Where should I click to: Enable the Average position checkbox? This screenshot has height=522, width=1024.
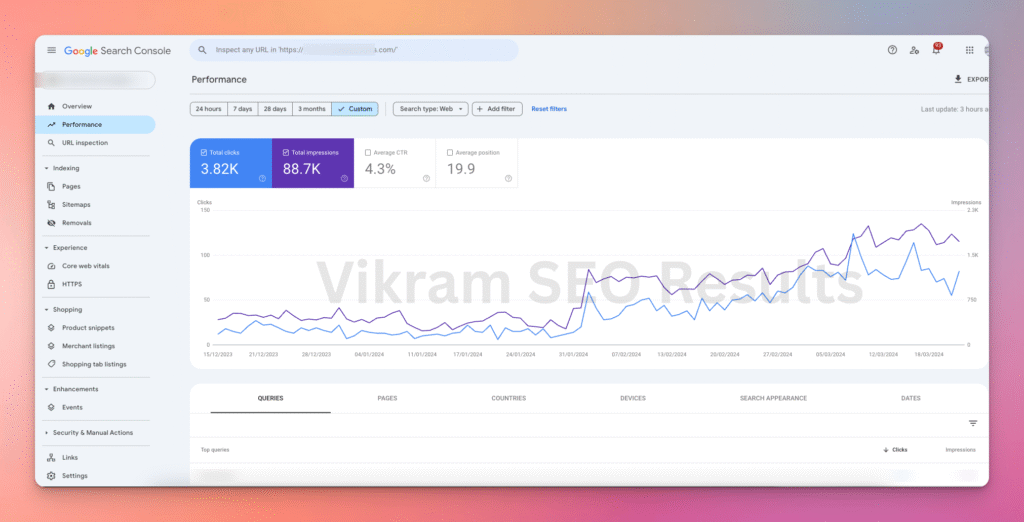click(450, 153)
